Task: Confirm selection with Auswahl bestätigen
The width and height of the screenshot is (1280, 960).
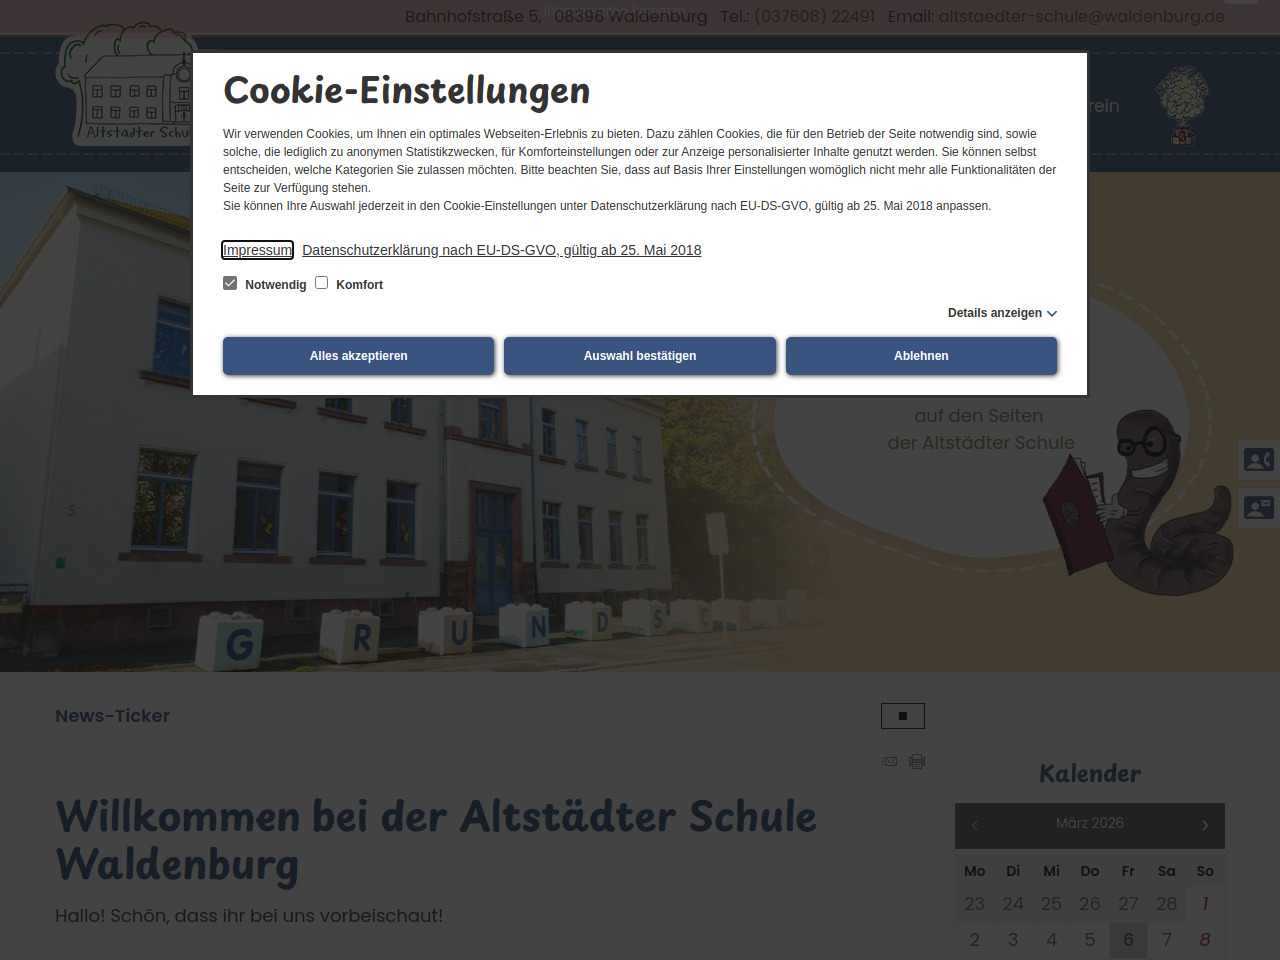Action: pos(640,356)
